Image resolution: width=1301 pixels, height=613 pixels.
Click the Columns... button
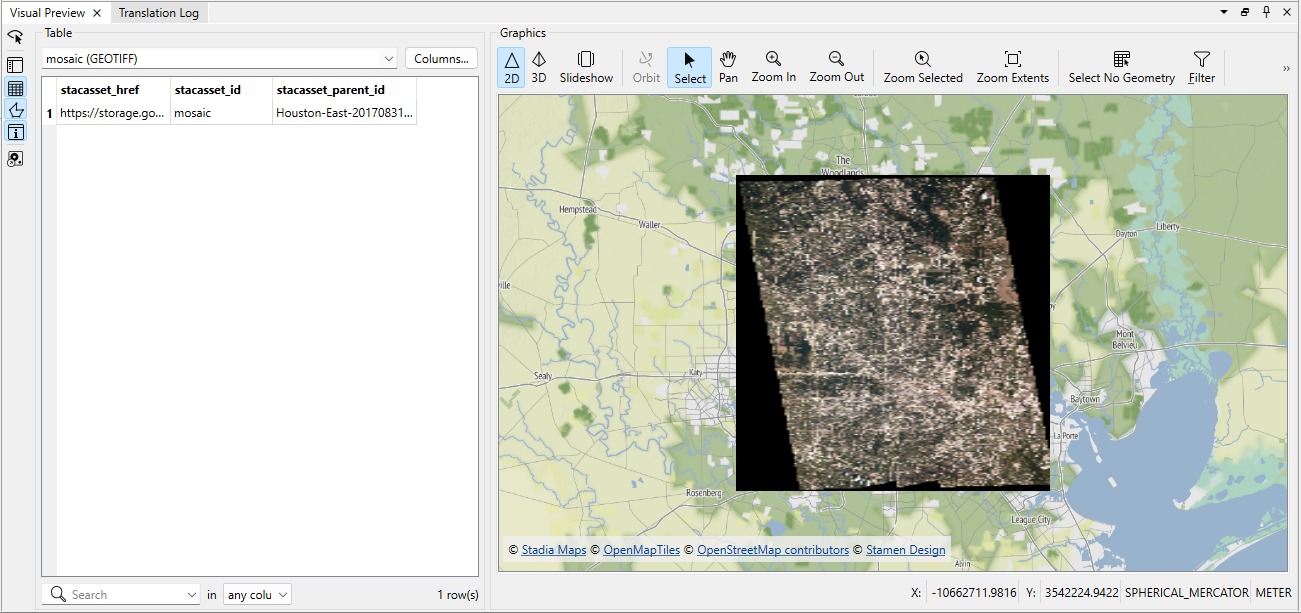pos(441,59)
